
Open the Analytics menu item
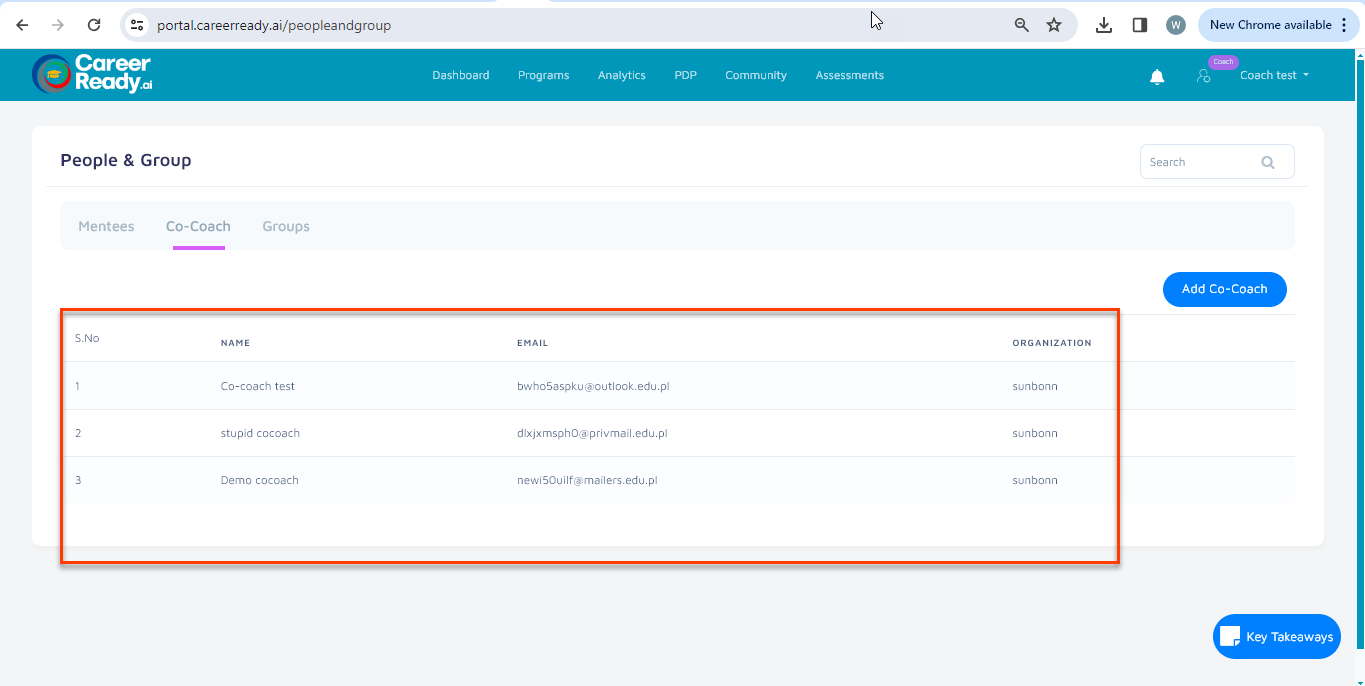(x=621, y=76)
